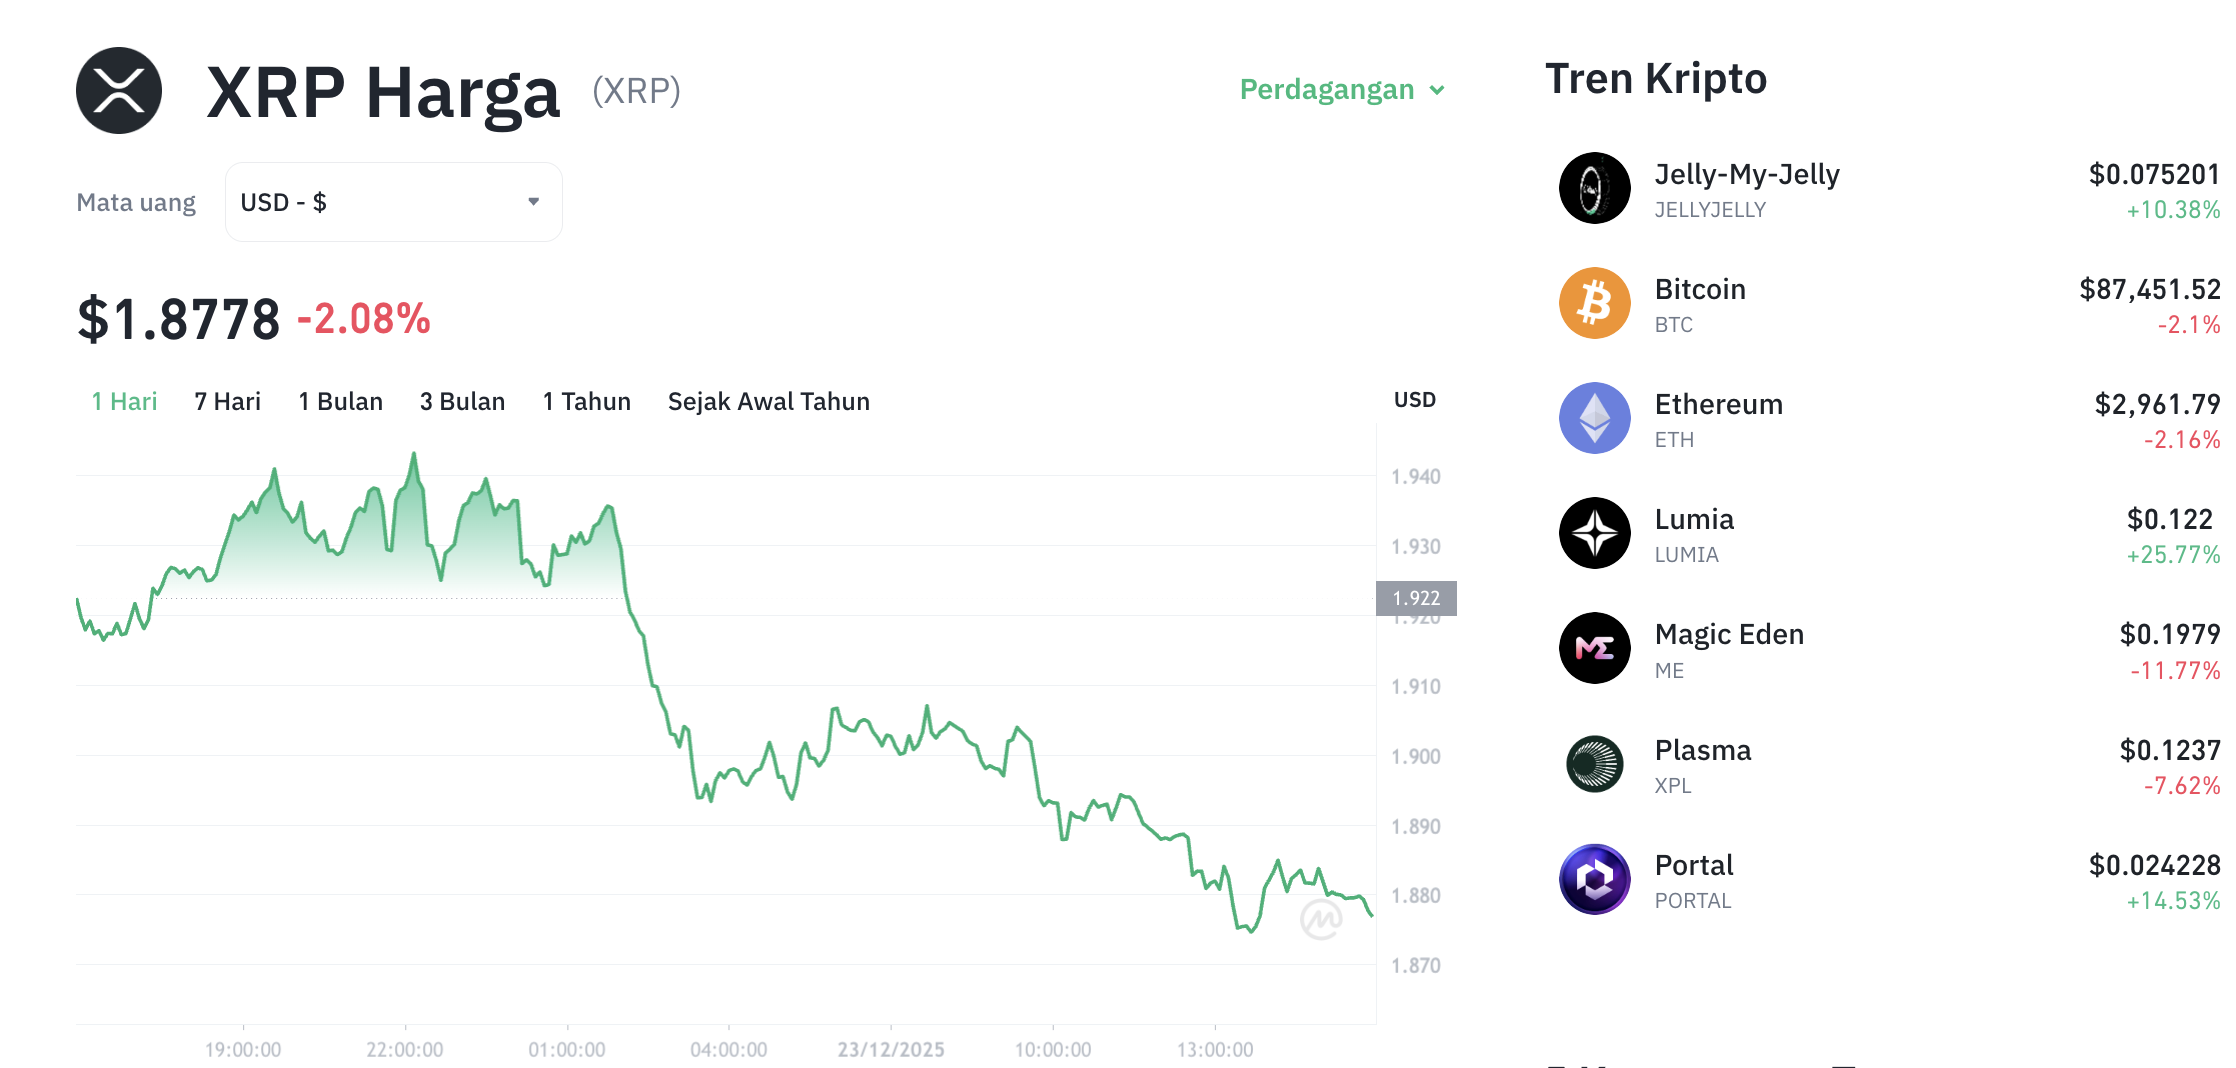Viewport: 2236px width, 1068px height.
Task: Click the Portal coin icon
Action: (1594, 879)
